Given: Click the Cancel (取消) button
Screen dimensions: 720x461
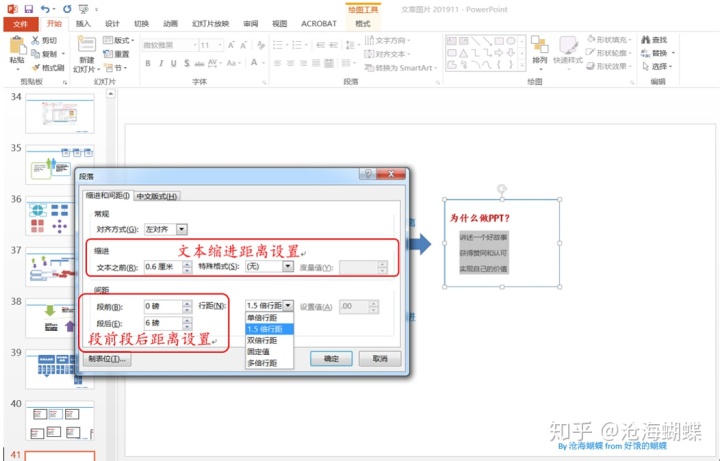Looking at the screenshot, I should 380,359.
